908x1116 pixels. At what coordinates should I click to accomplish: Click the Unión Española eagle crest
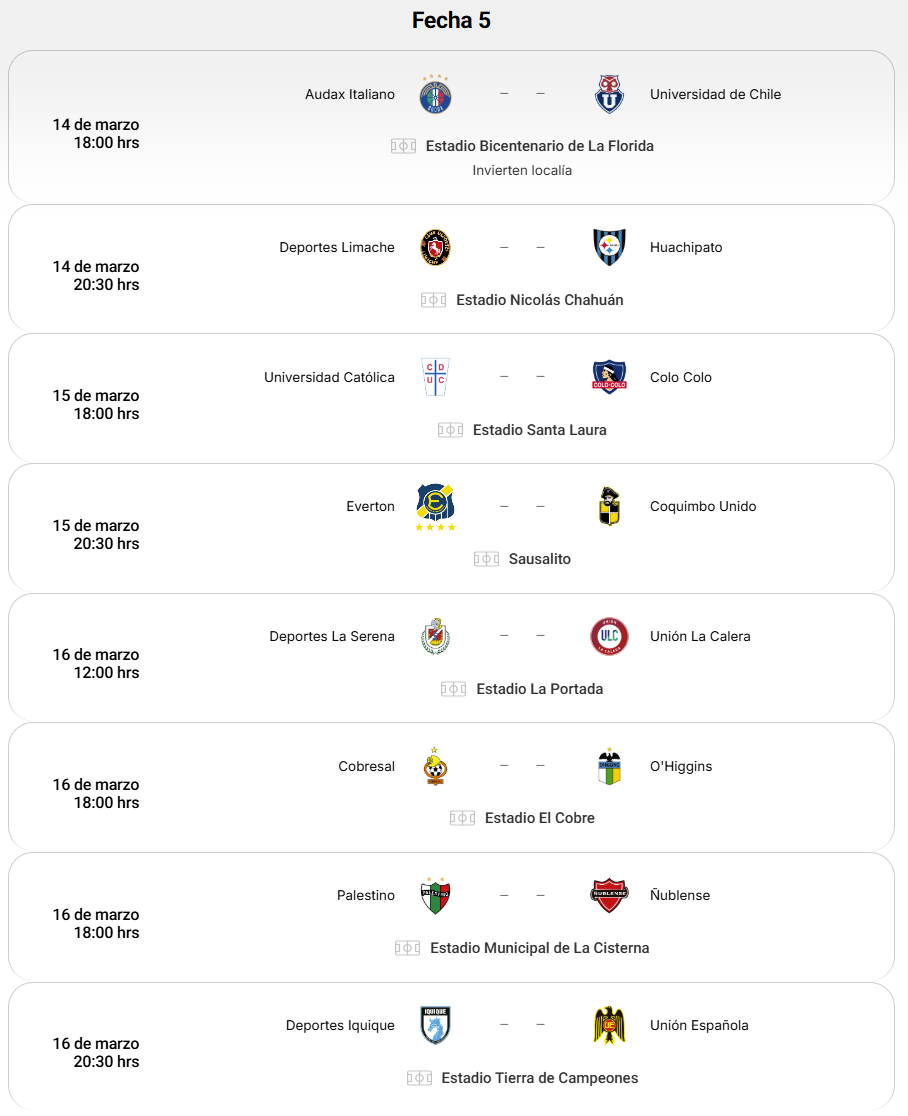(609, 1025)
